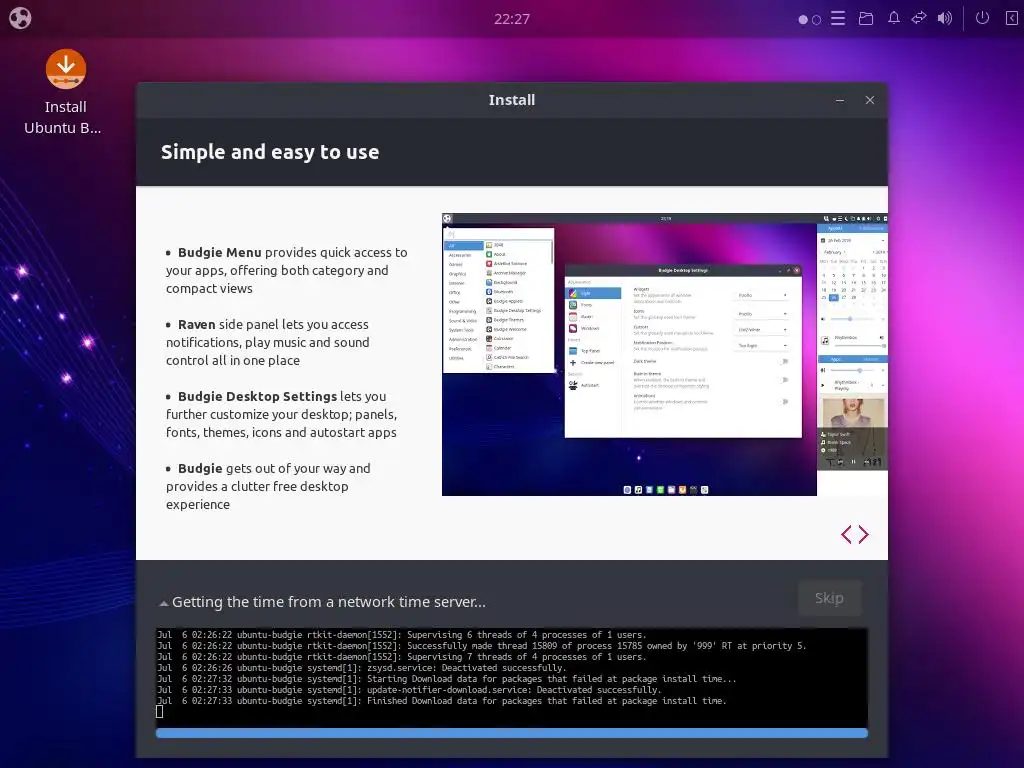Click the Budgie desktop slideshow screenshot

pyautogui.click(x=665, y=355)
